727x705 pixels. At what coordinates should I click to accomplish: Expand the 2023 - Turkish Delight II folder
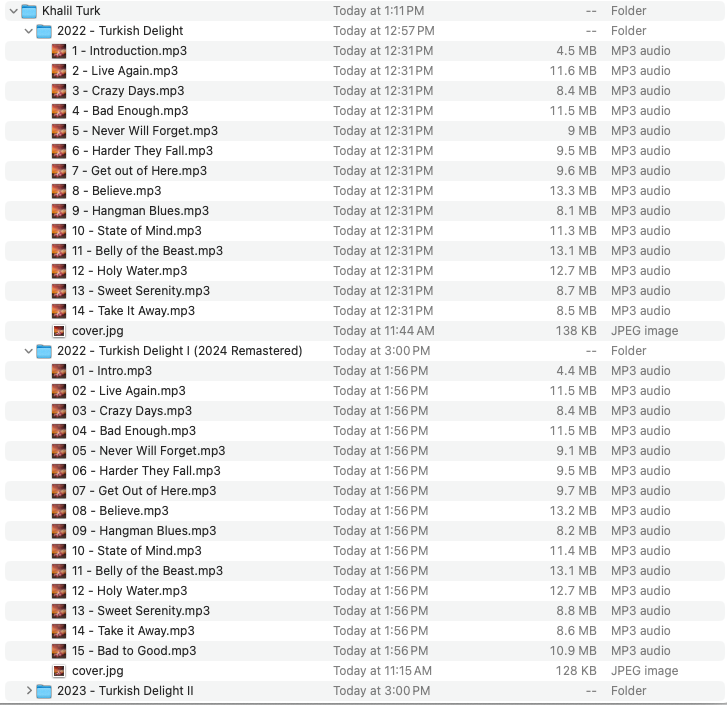[29, 691]
